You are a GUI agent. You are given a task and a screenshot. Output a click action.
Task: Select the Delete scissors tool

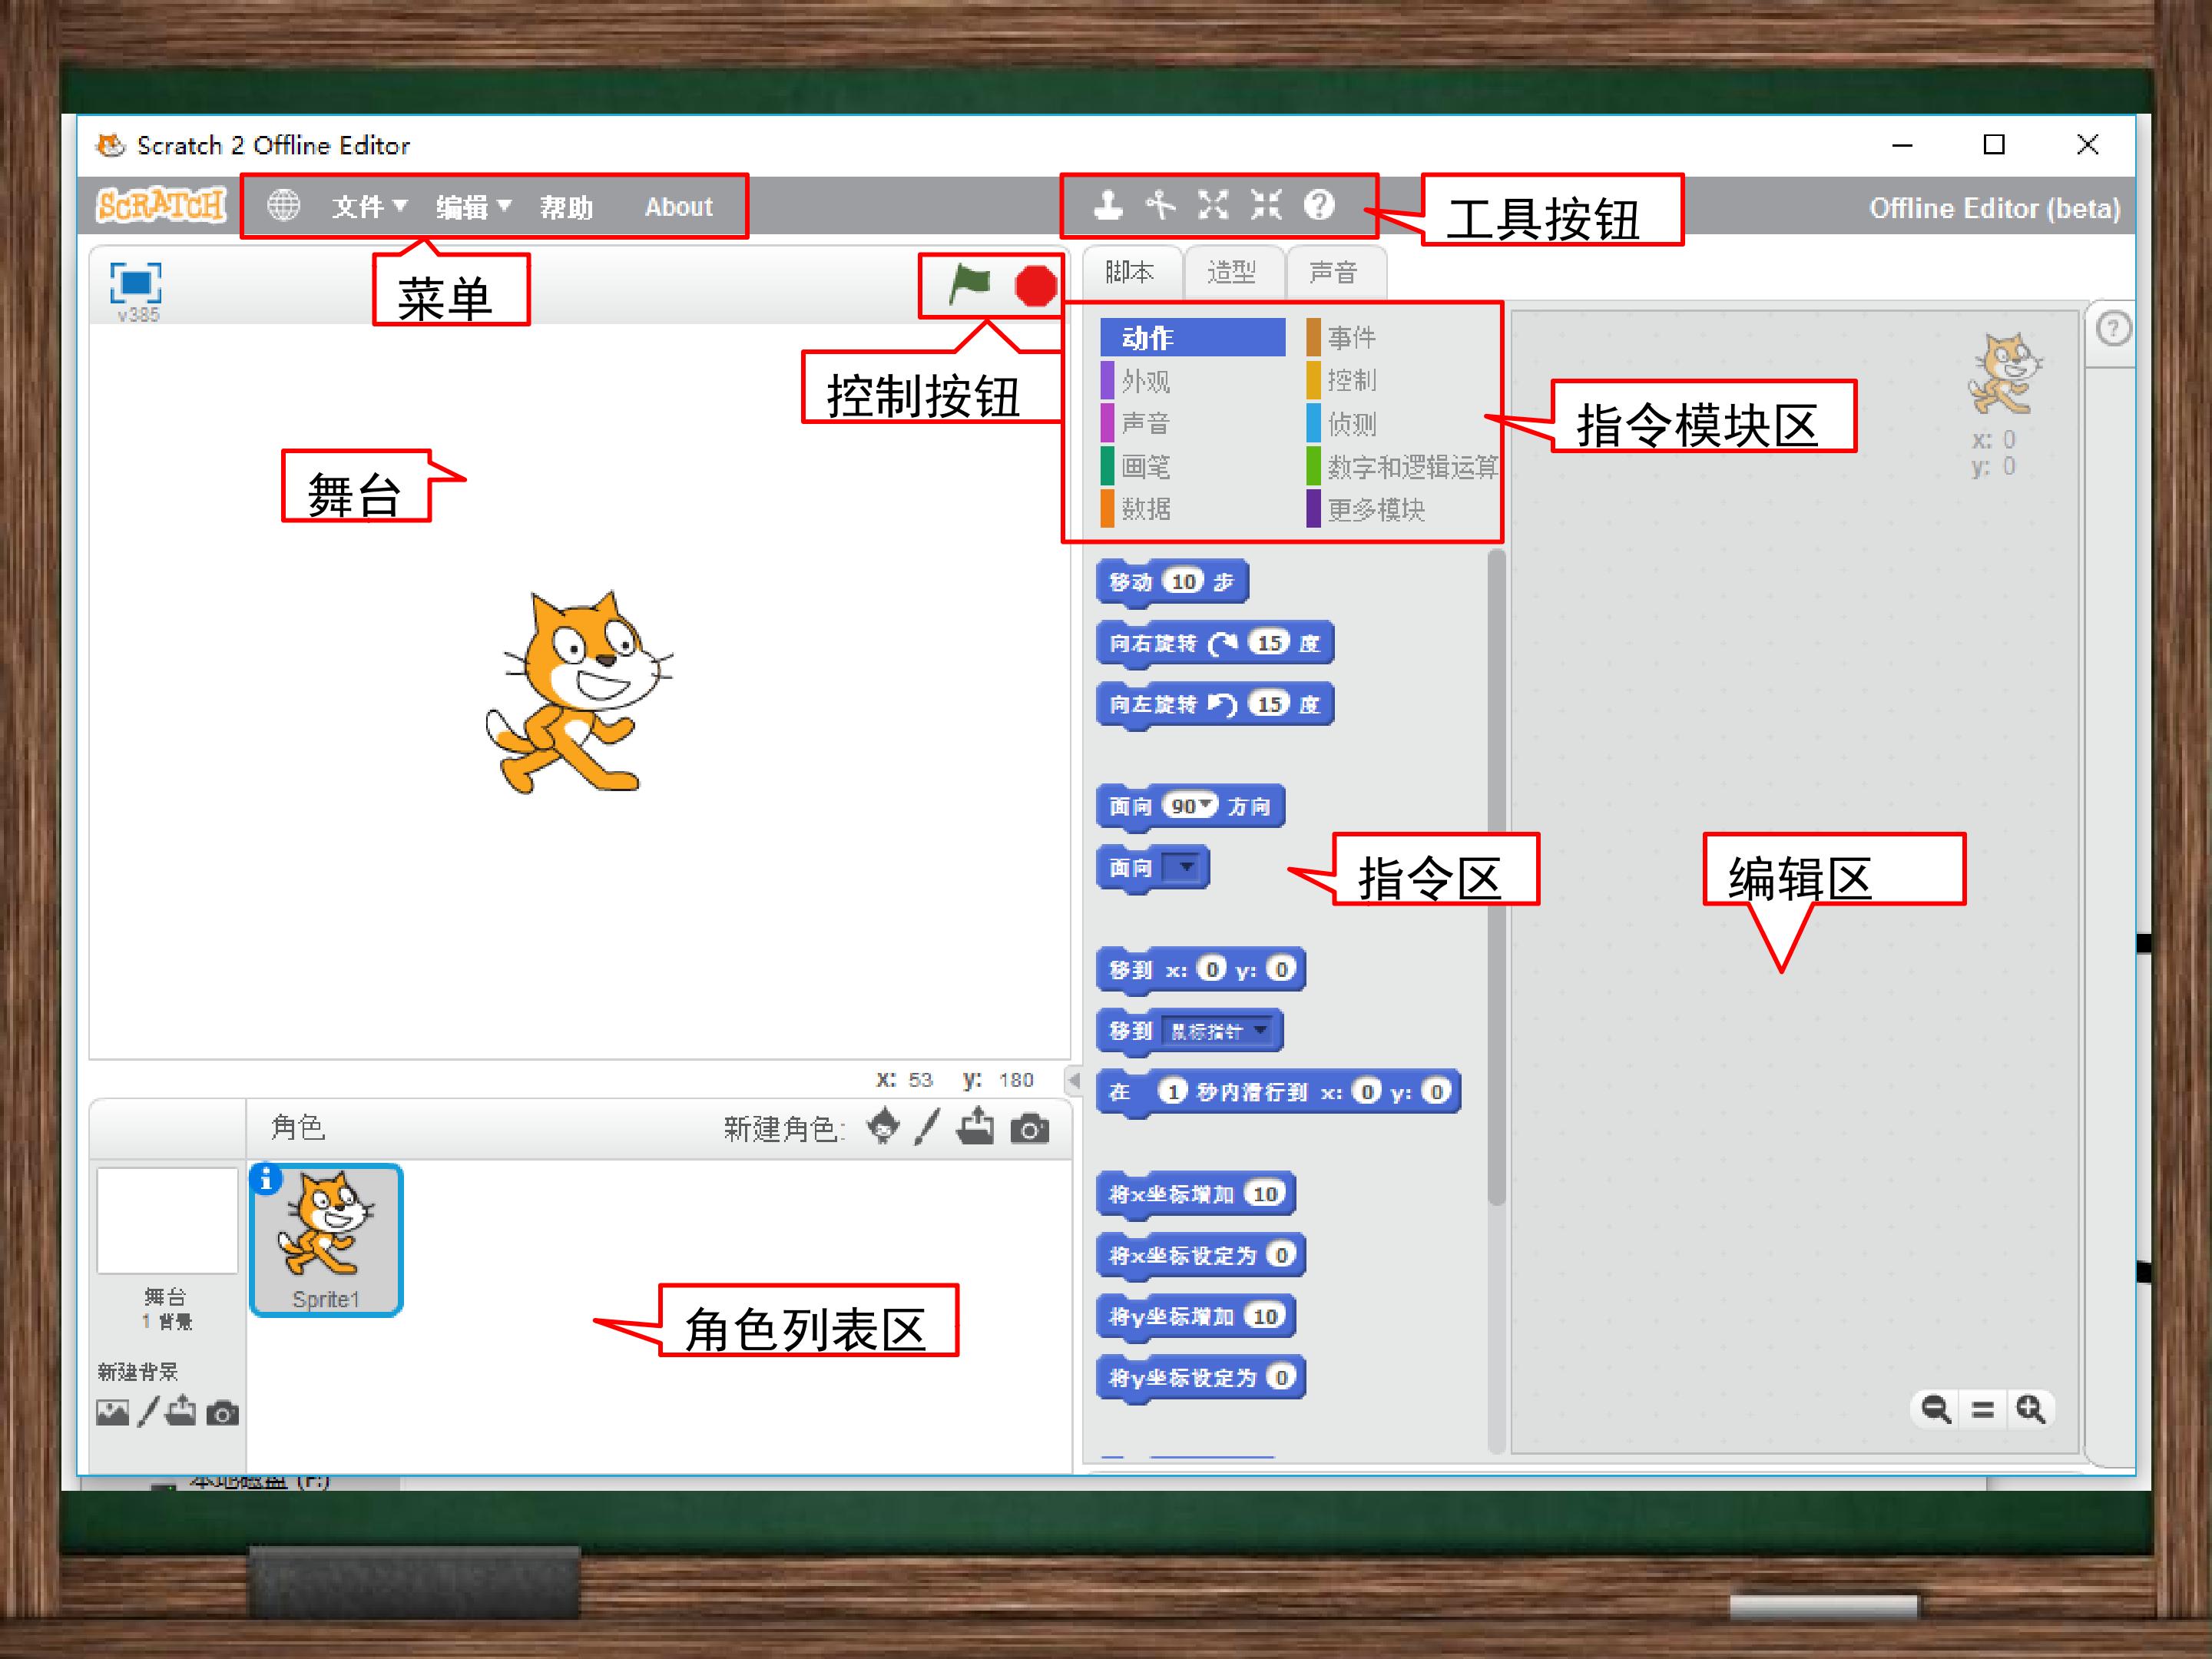[x=1160, y=205]
